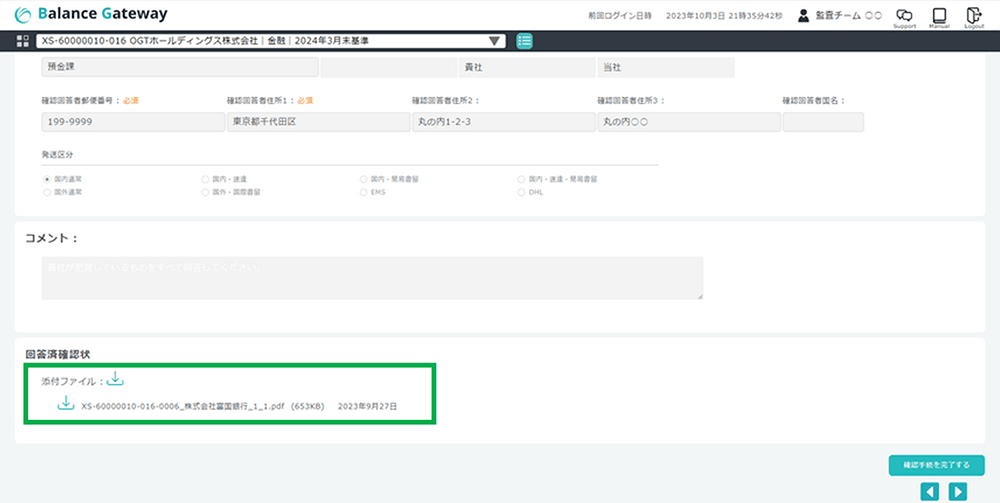
Task: Select the 国内通常 radio button
Action: (x=47, y=178)
